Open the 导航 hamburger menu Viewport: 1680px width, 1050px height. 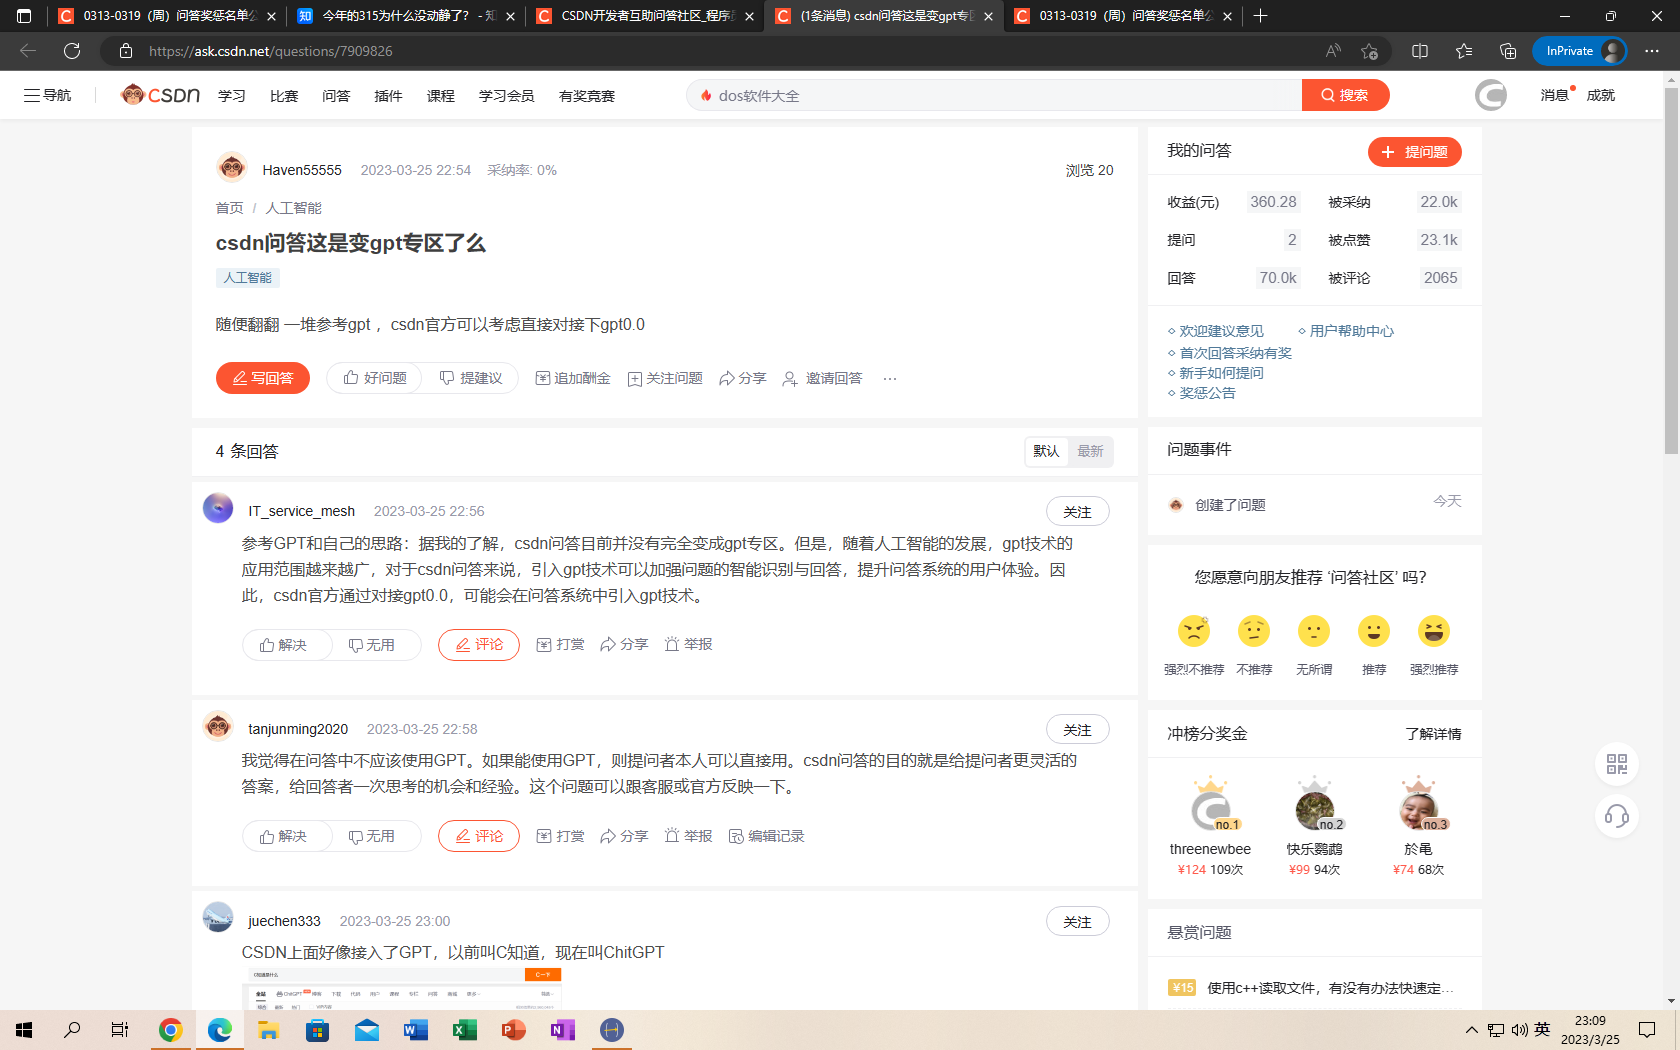[47, 95]
